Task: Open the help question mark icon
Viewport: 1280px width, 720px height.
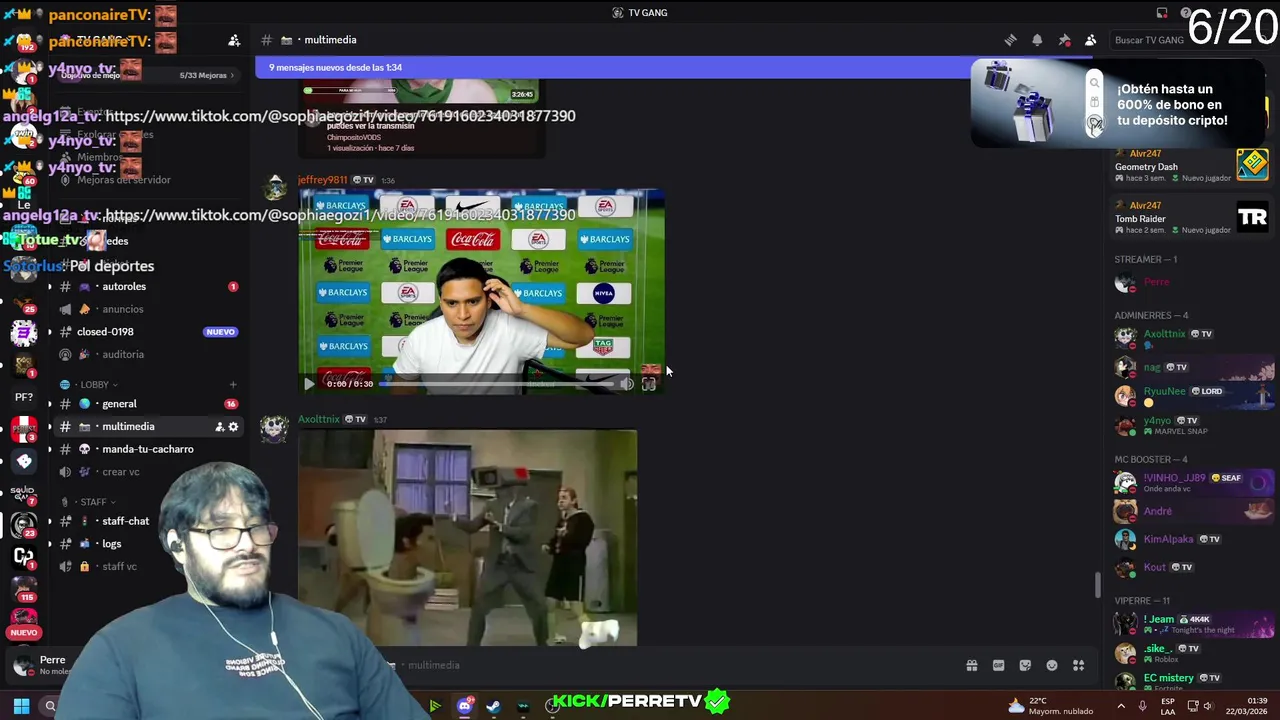Action: pos(1186,13)
